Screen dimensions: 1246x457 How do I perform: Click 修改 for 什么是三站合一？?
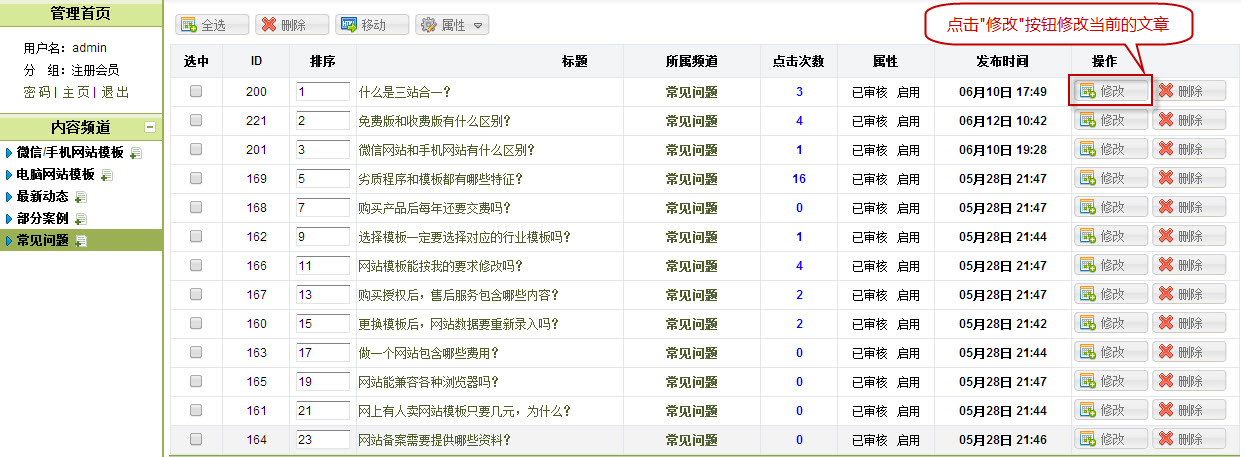1110,91
